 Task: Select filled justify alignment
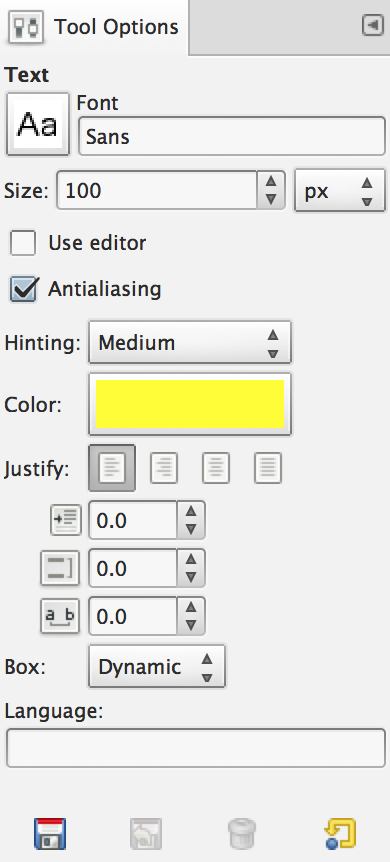click(268, 468)
